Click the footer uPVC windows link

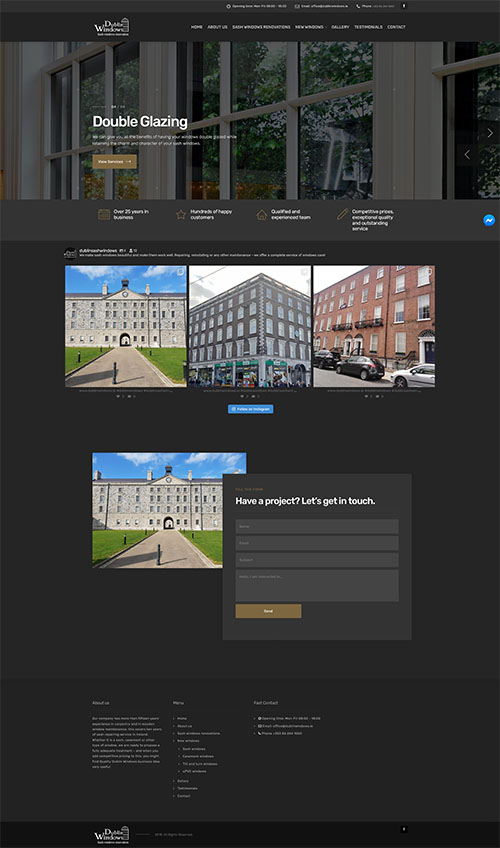(194, 771)
